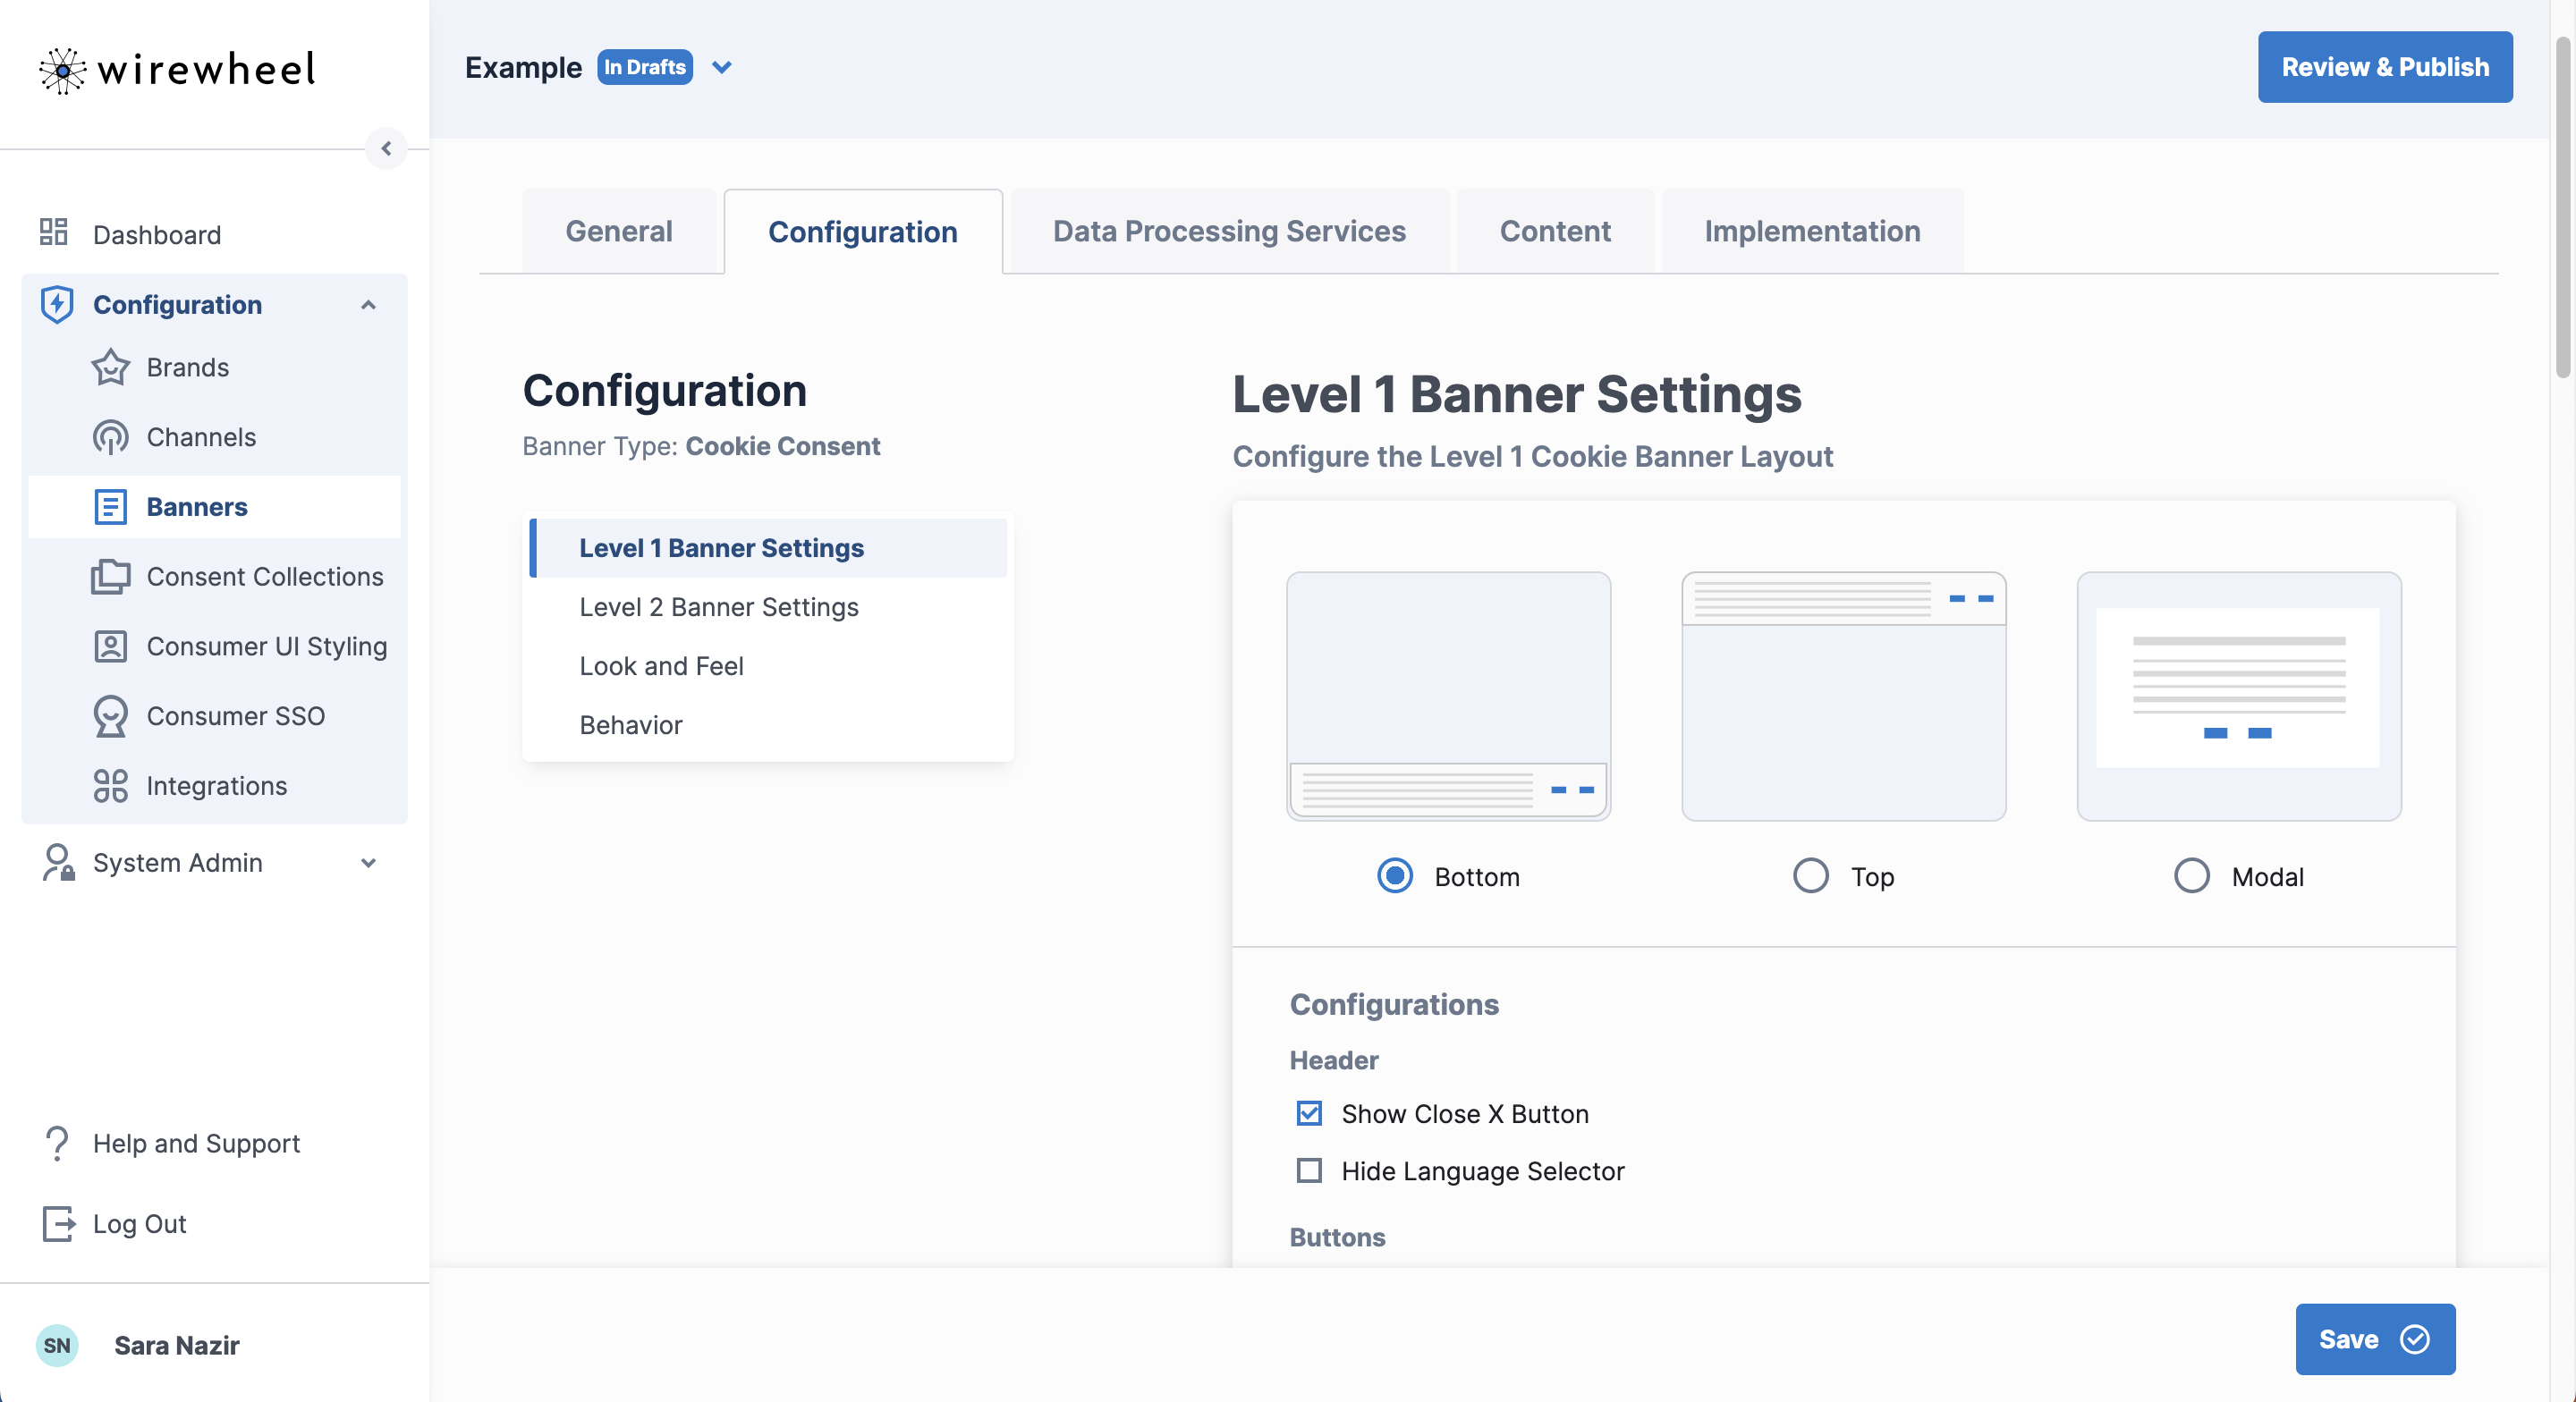
Task: Choose the Modal layout radio button
Action: coord(2191,876)
